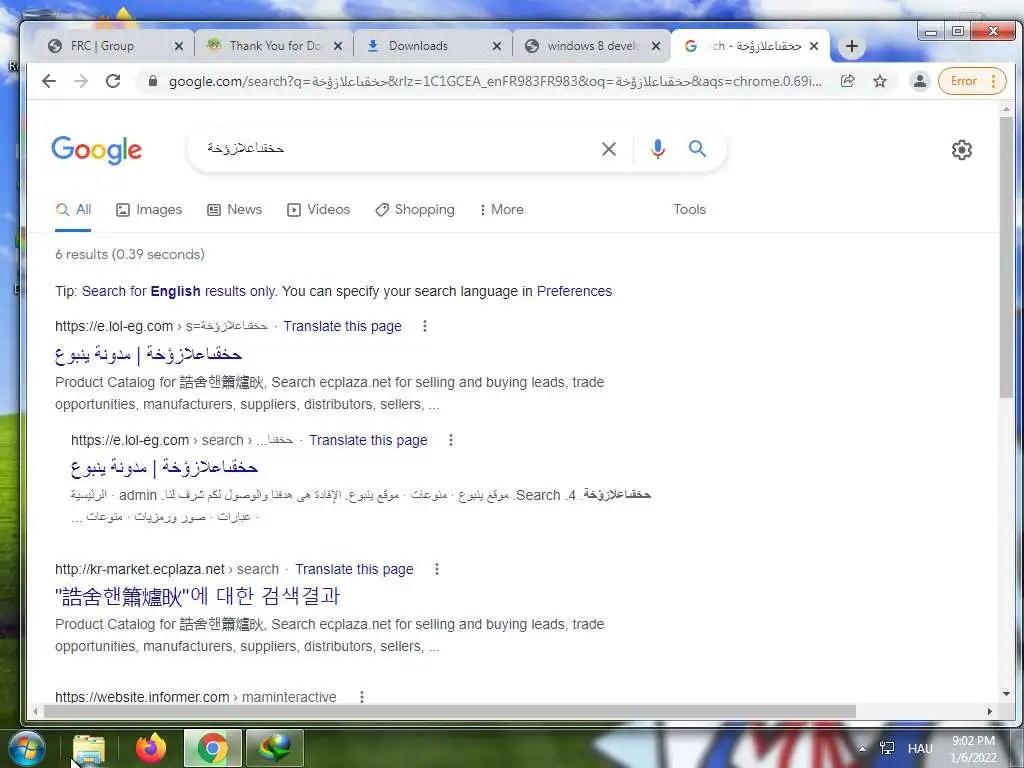Open the first e.lol-eg.com Arabic result title

tap(148, 355)
